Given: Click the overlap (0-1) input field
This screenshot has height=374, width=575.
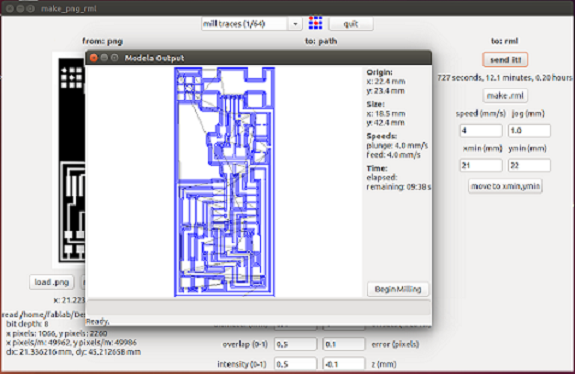Looking at the screenshot, I should 296,344.
